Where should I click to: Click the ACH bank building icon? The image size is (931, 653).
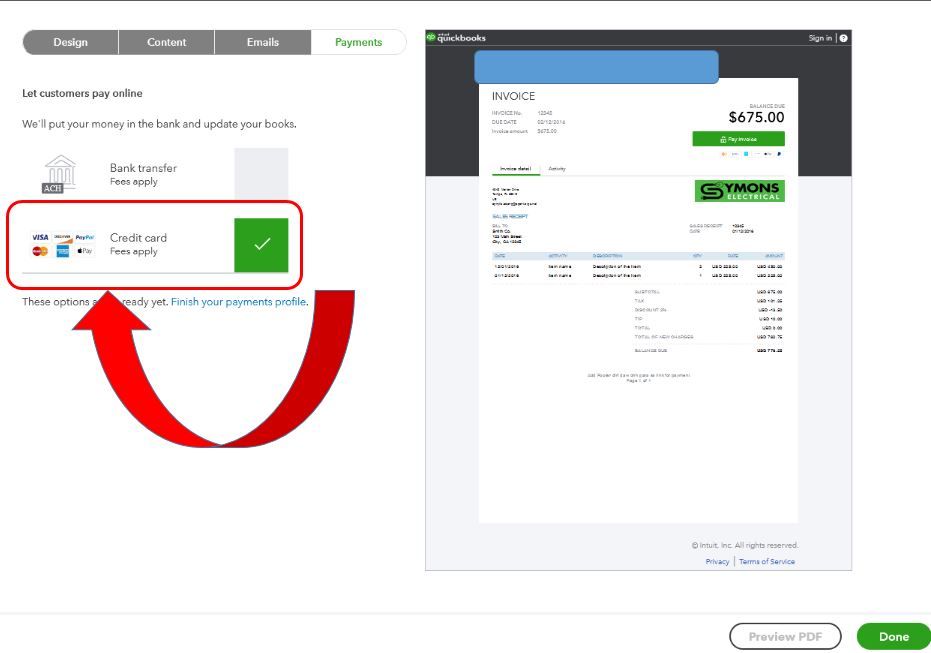point(59,174)
